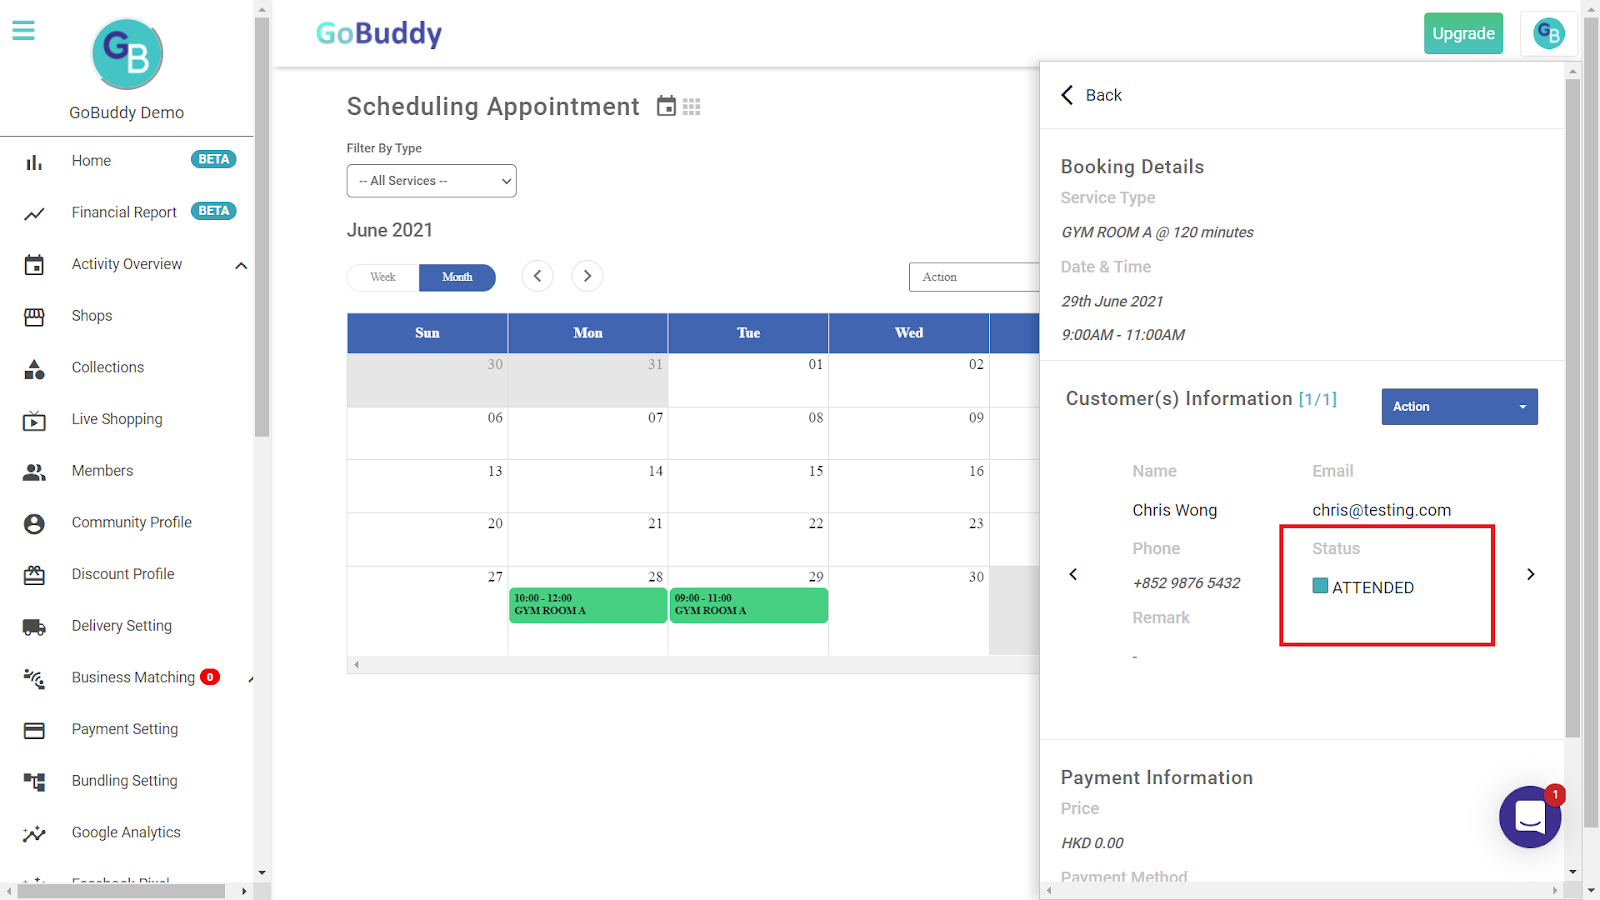Collapse the Activity Overview section
The height and width of the screenshot is (900, 1600).
point(241,265)
